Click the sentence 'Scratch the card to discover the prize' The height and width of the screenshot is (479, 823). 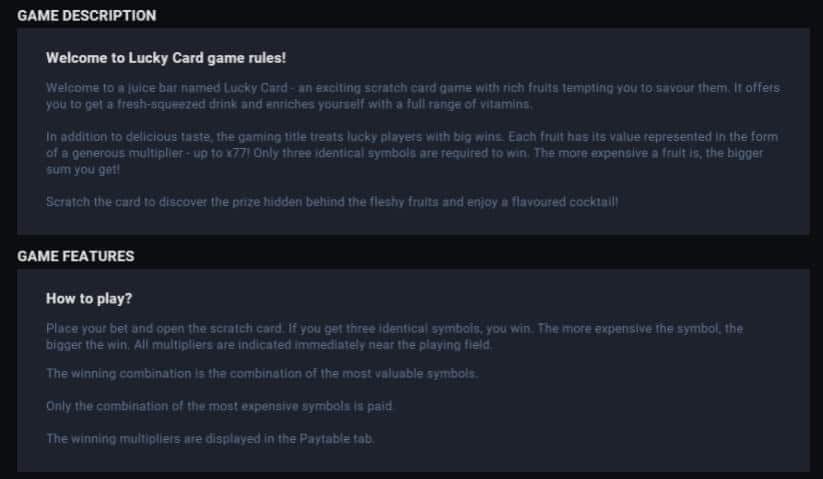pos(332,202)
